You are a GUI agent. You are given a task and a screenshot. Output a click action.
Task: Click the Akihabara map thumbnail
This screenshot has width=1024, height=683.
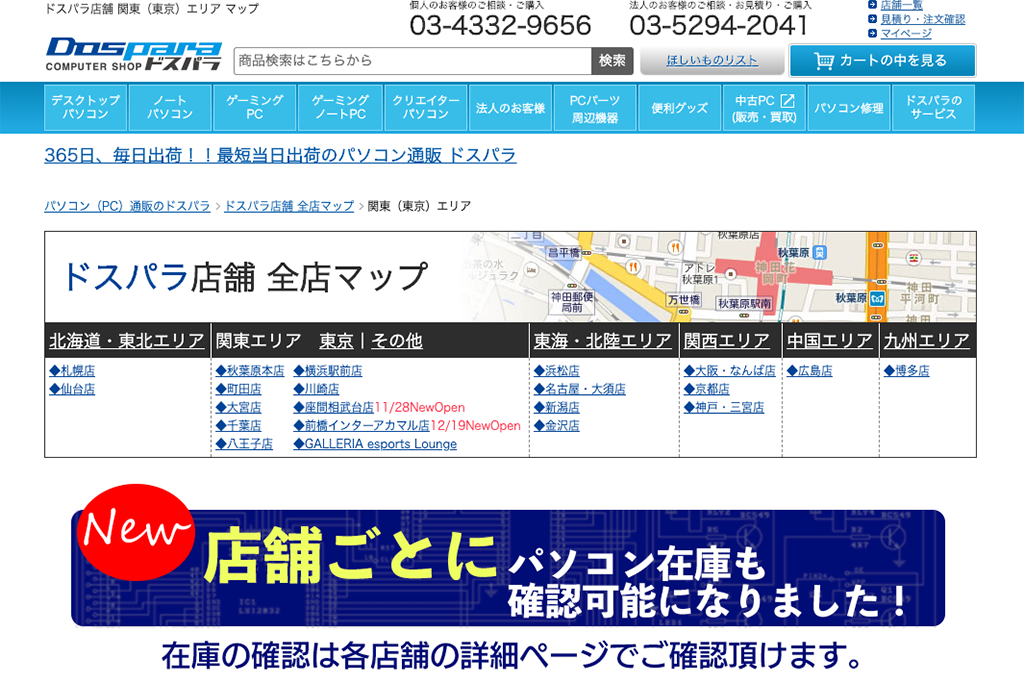tap(718, 277)
